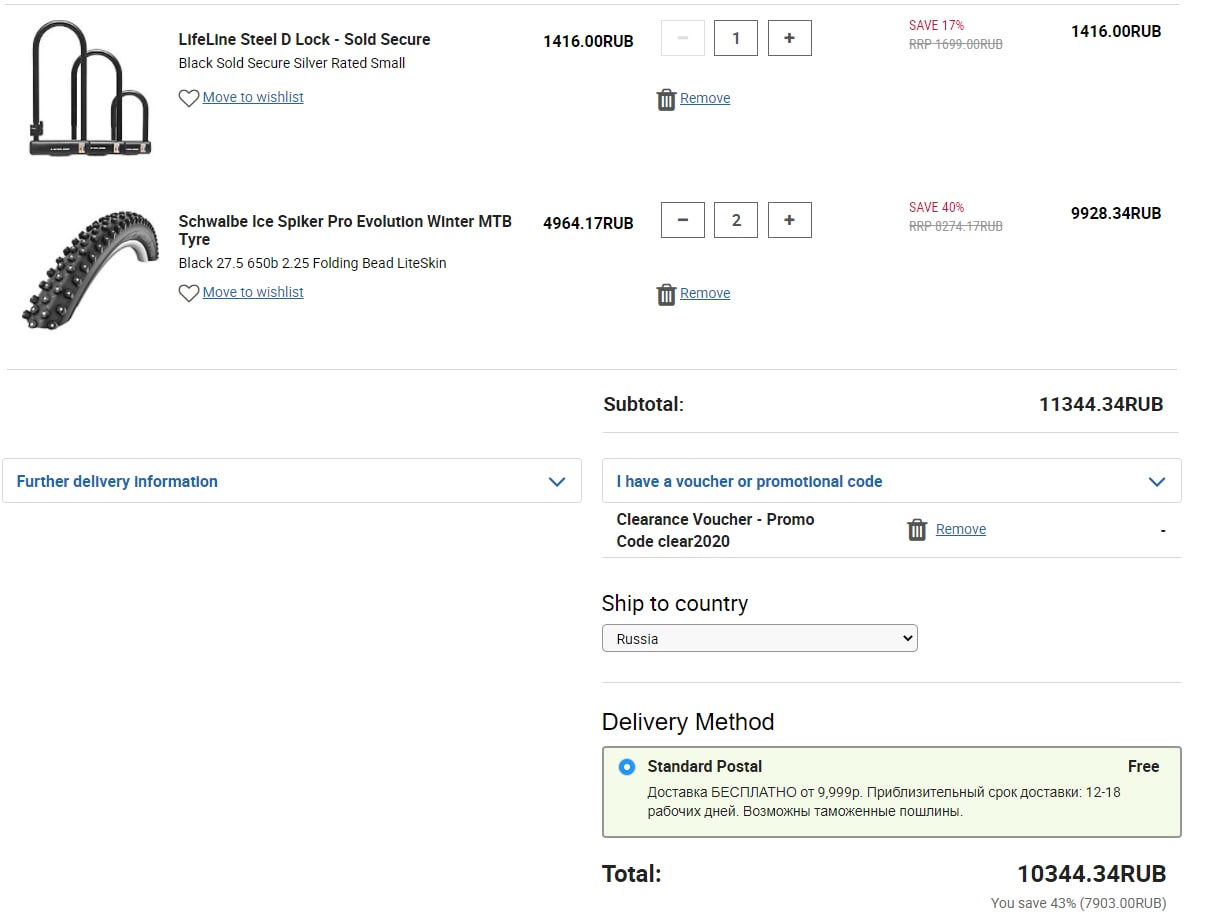Click chevron on voucher or promotional code
Viewport: 1214px width, 919px height.
[1157, 482]
